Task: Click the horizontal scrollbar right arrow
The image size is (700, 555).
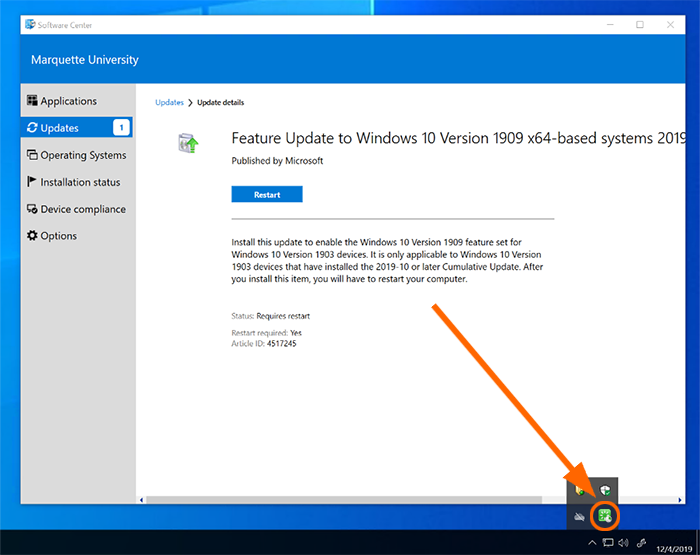Action: coord(680,499)
